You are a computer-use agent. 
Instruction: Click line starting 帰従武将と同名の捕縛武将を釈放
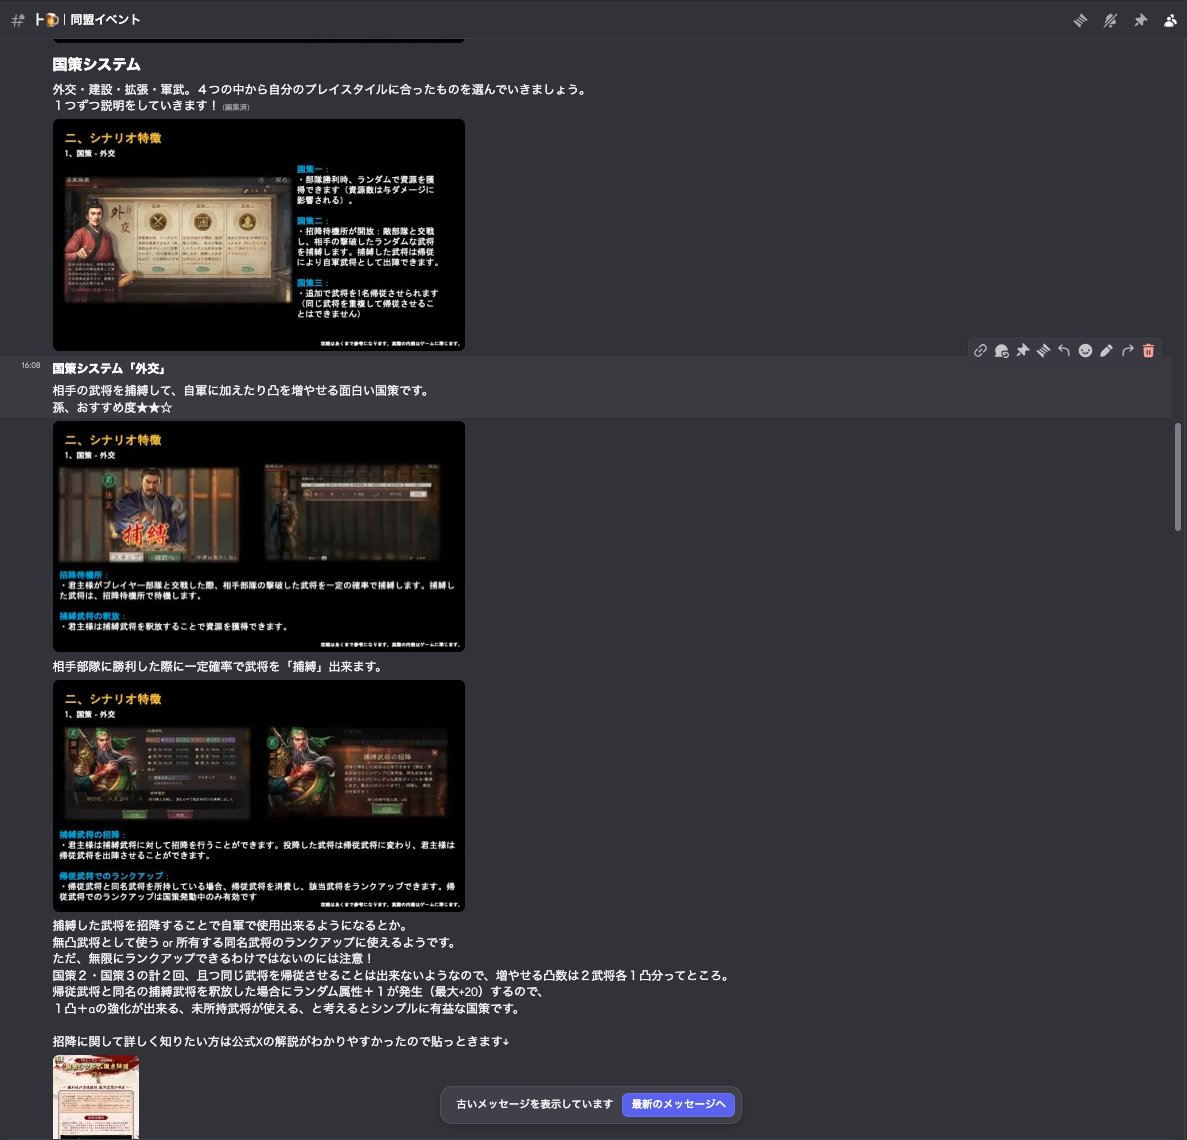click(299, 992)
